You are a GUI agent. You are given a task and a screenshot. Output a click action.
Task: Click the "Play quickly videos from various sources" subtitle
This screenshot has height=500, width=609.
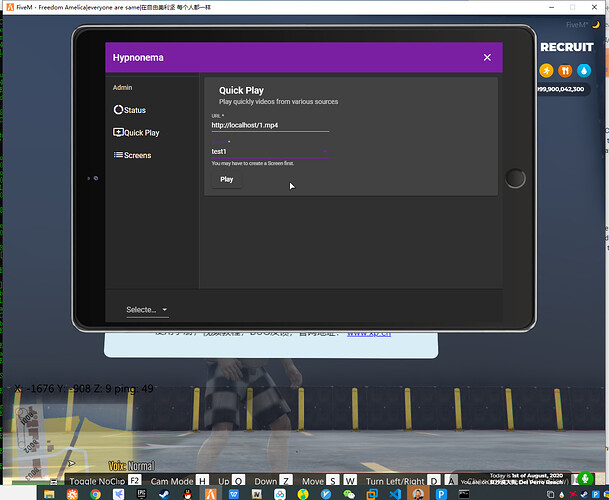pos(278,102)
